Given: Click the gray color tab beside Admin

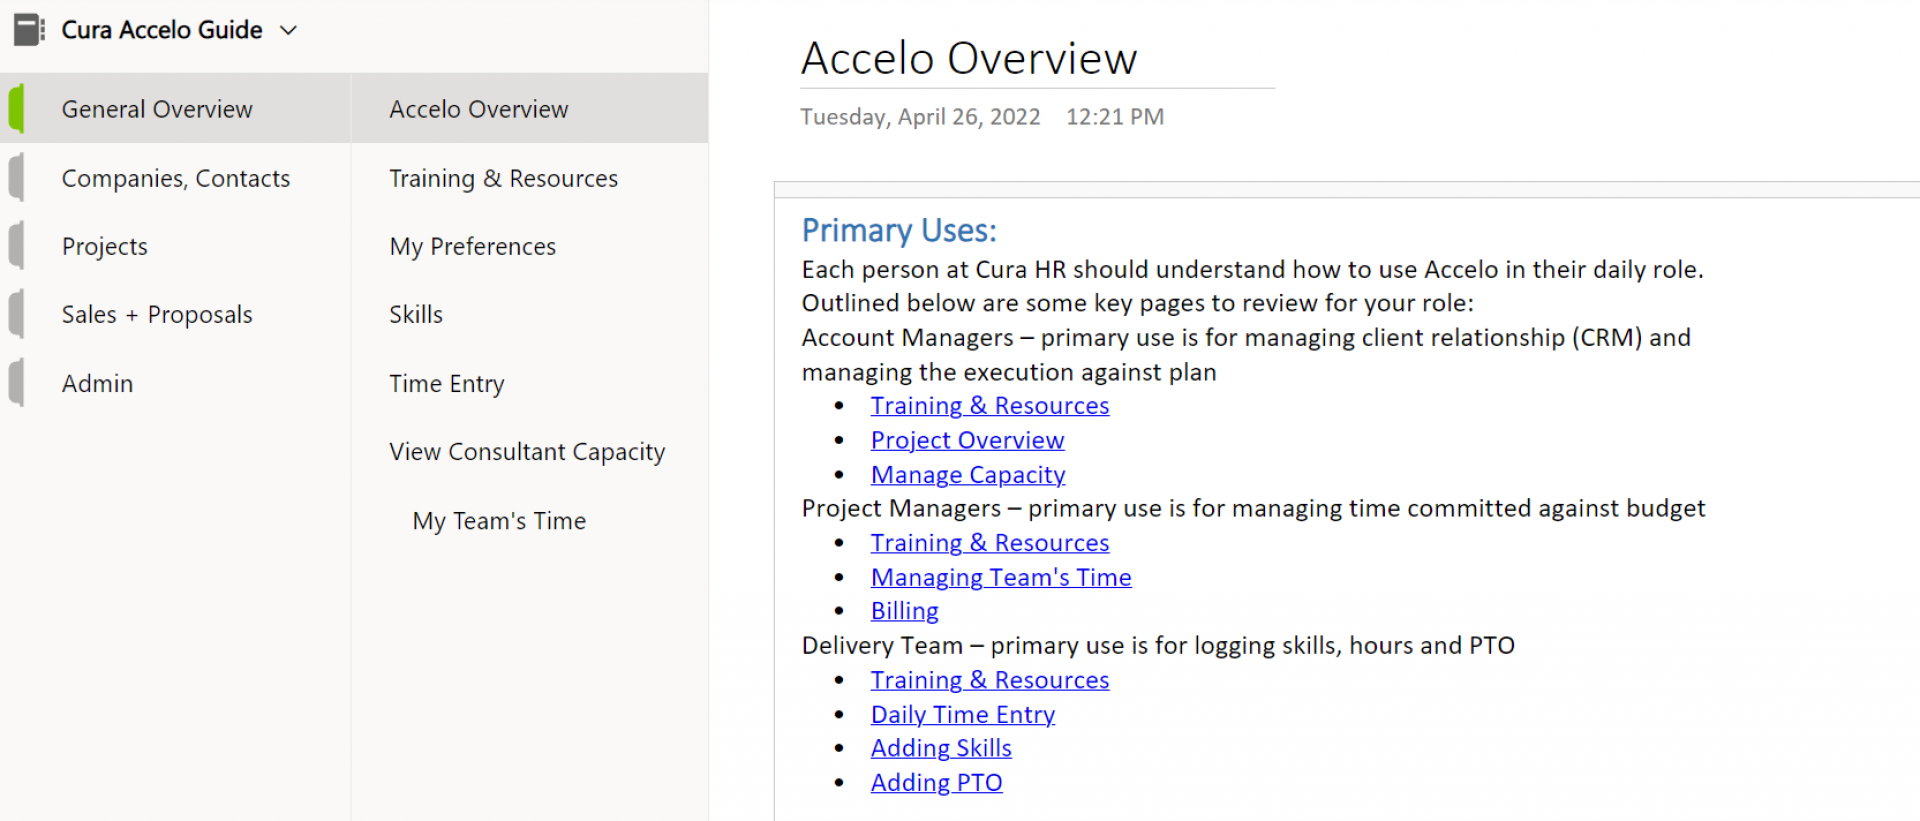Looking at the screenshot, I should point(16,383).
